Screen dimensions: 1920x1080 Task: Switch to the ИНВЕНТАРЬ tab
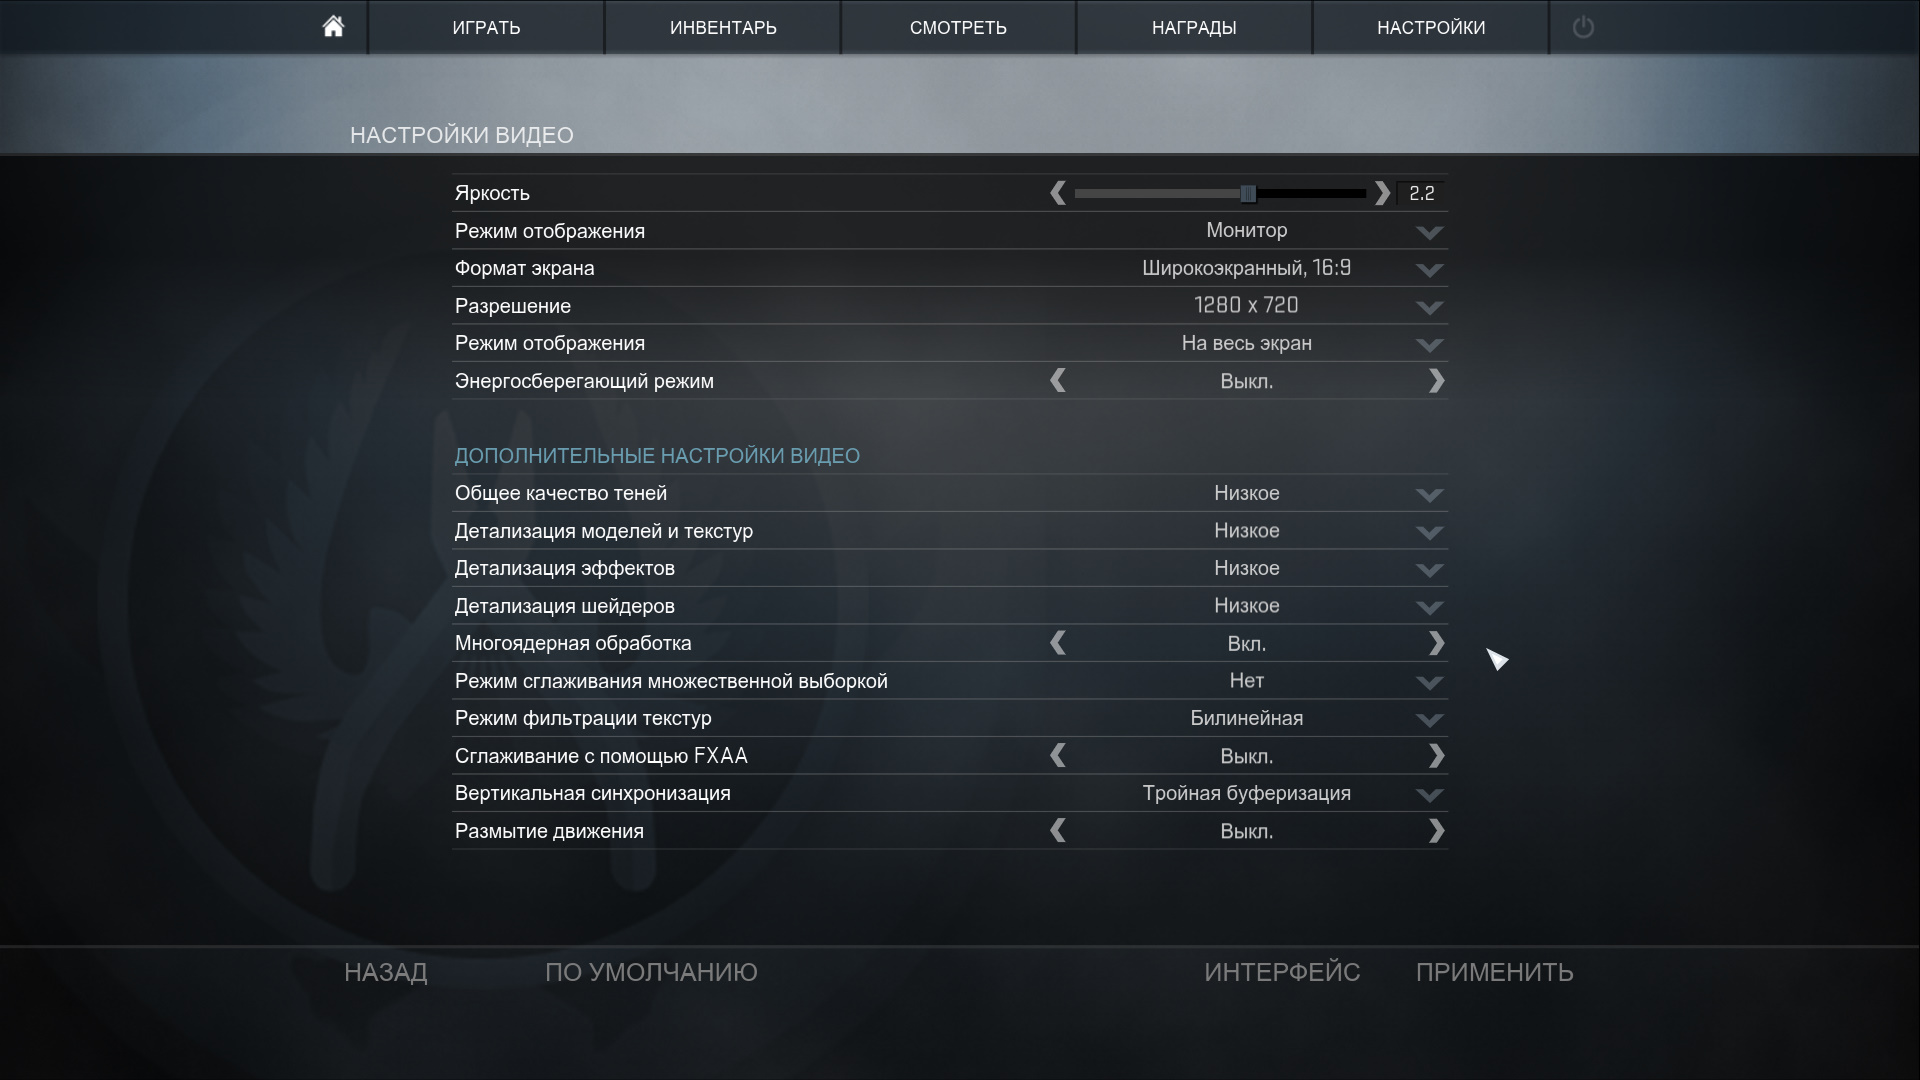click(x=723, y=27)
